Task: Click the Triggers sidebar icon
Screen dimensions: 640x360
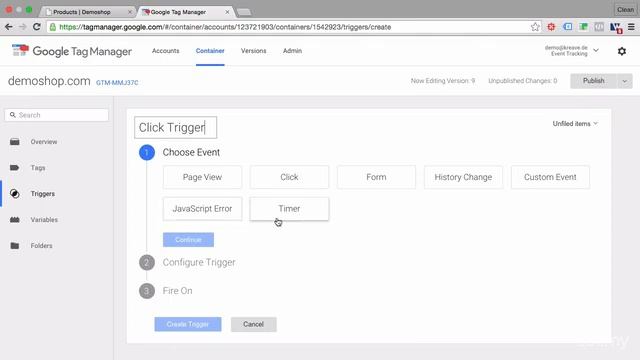Action: (15, 194)
